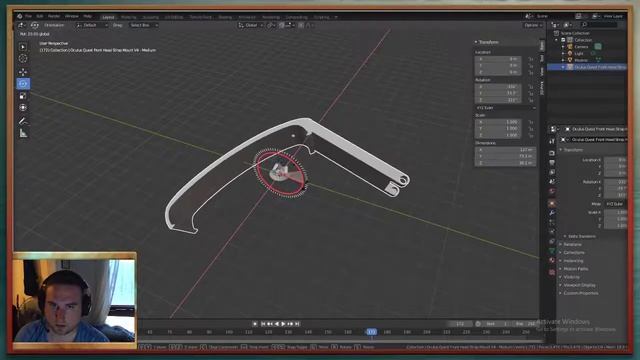Expand the Viewport Display panel
This screenshot has width=640, height=360.
(x=579, y=285)
